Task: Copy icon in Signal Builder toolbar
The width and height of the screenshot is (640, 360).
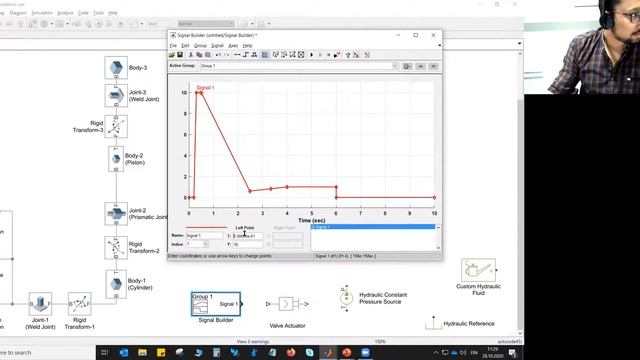Action: pyautogui.click(x=199, y=55)
